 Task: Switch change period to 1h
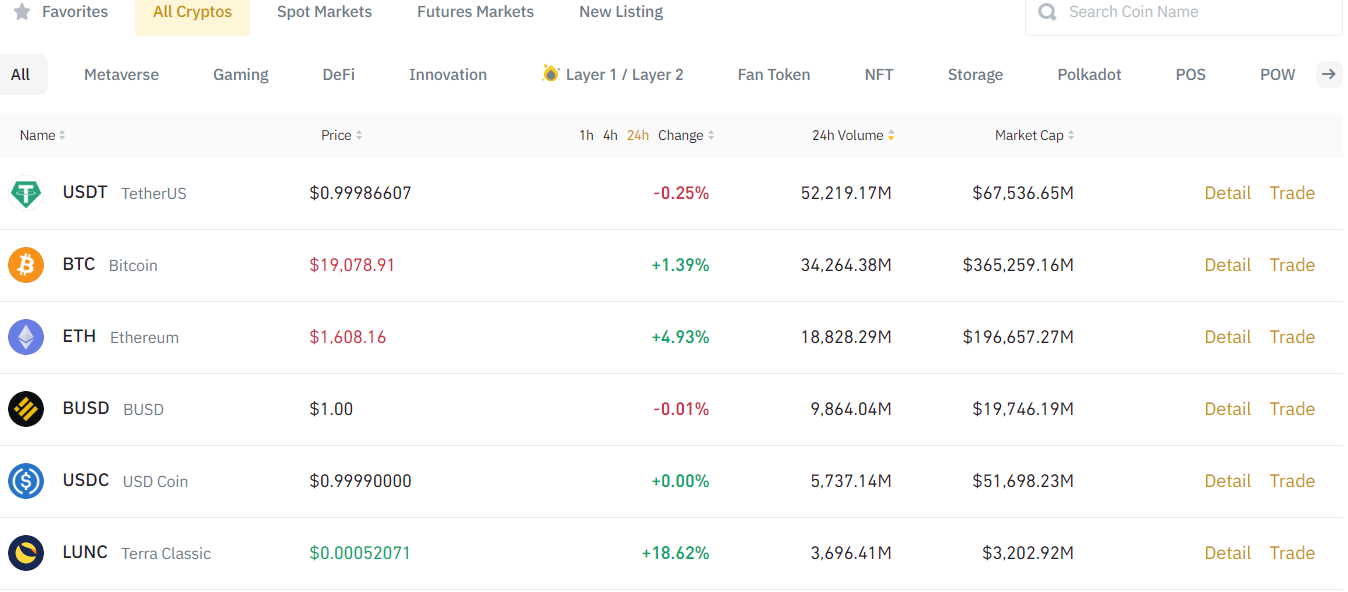(586, 136)
